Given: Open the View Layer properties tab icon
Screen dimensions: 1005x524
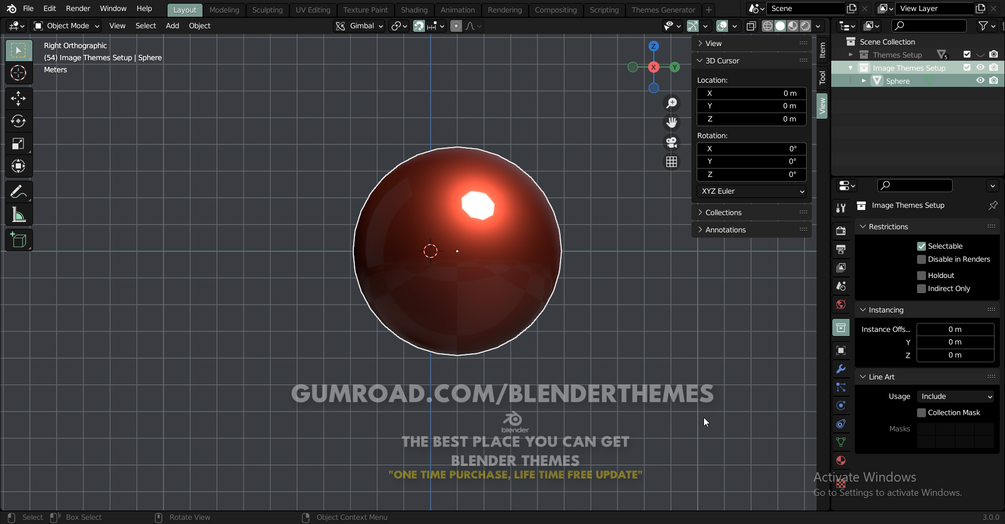Looking at the screenshot, I should click(x=841, y=268).
